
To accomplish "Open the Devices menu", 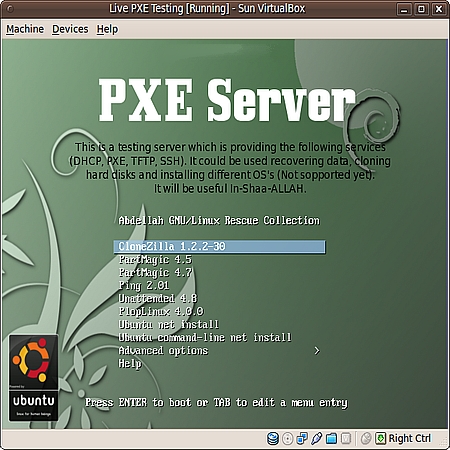I will tap(70, 29).
